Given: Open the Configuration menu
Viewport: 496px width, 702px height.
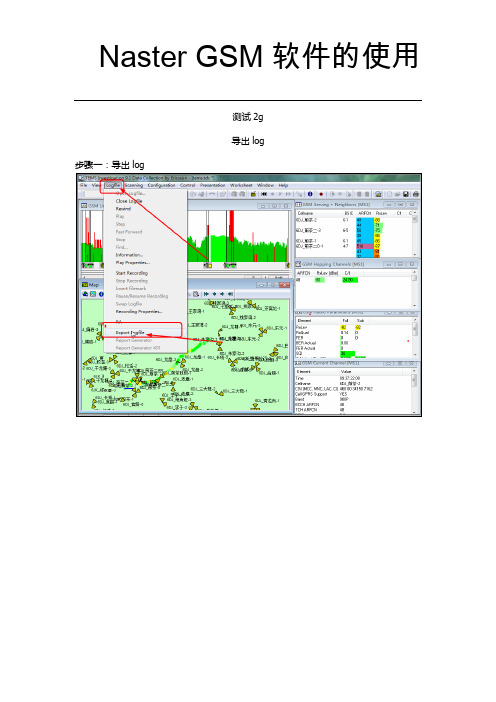Looking at the screenshot, I should (x=161, y=185).
